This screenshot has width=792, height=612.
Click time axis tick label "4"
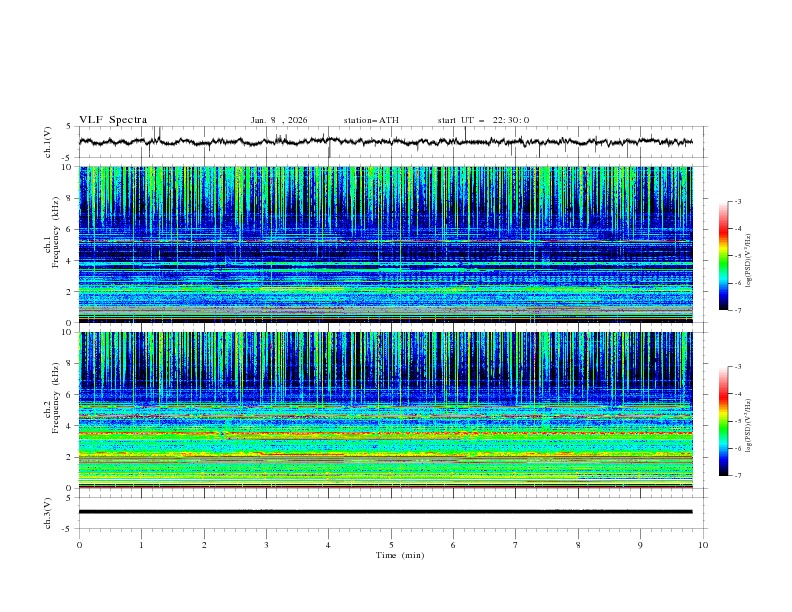coord(329,545)
